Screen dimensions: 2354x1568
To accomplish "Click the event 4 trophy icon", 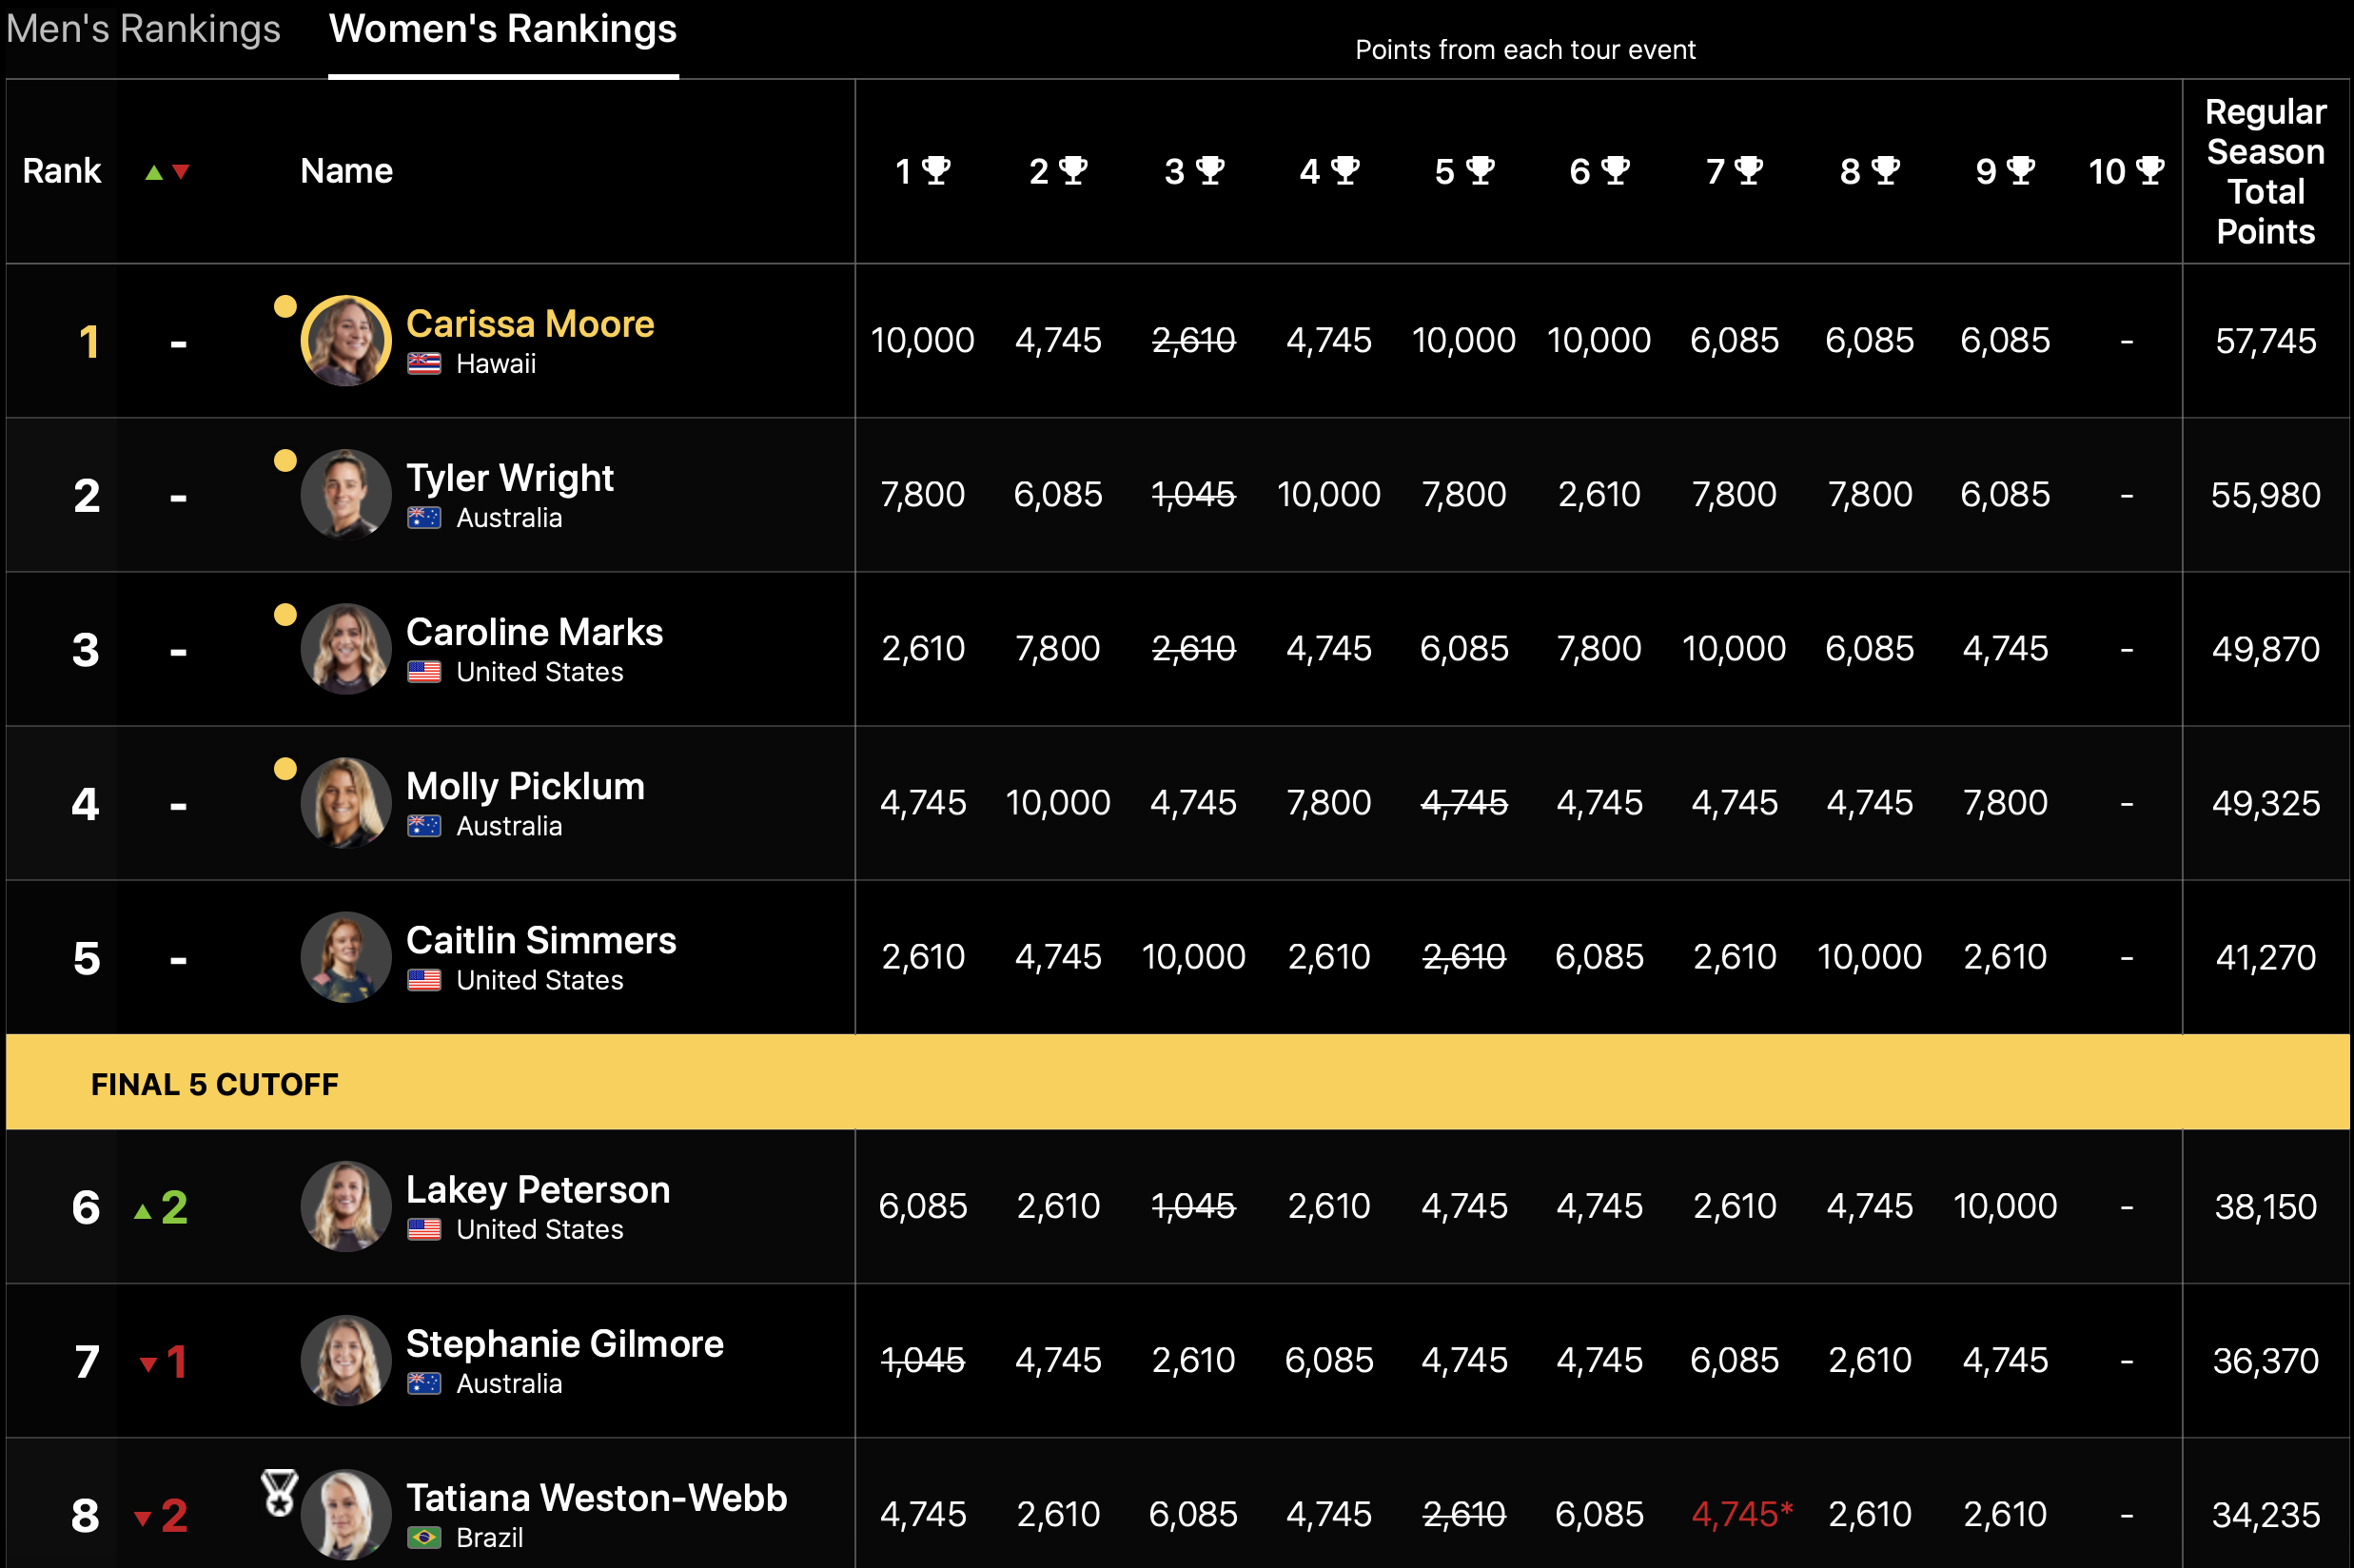I will pyautogui.click(x=1345, y=170).
